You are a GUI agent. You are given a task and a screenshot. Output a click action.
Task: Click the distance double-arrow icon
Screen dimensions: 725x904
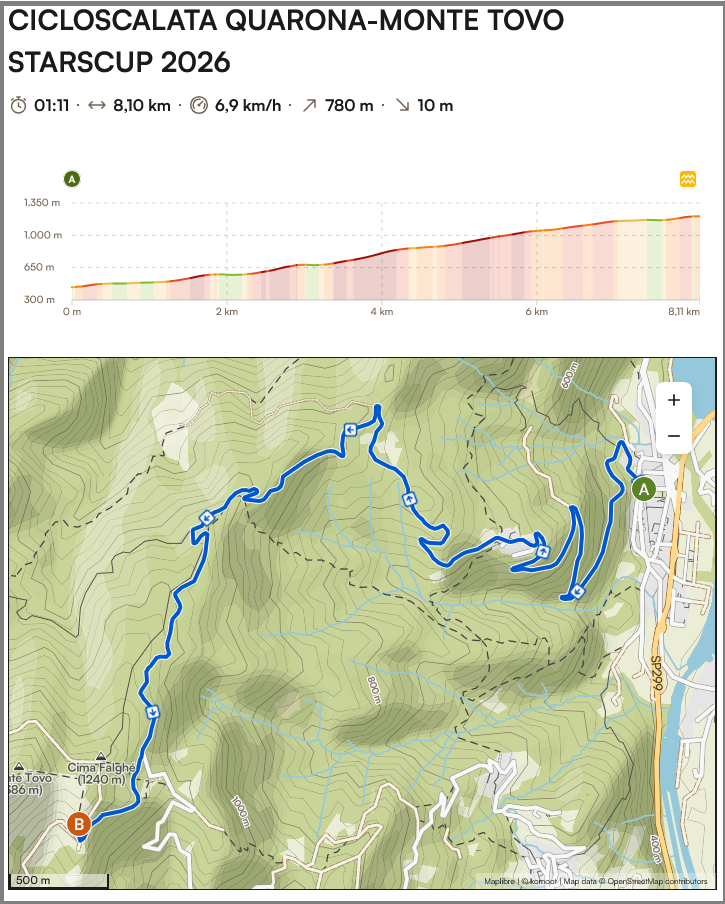(x=97, y=105)
